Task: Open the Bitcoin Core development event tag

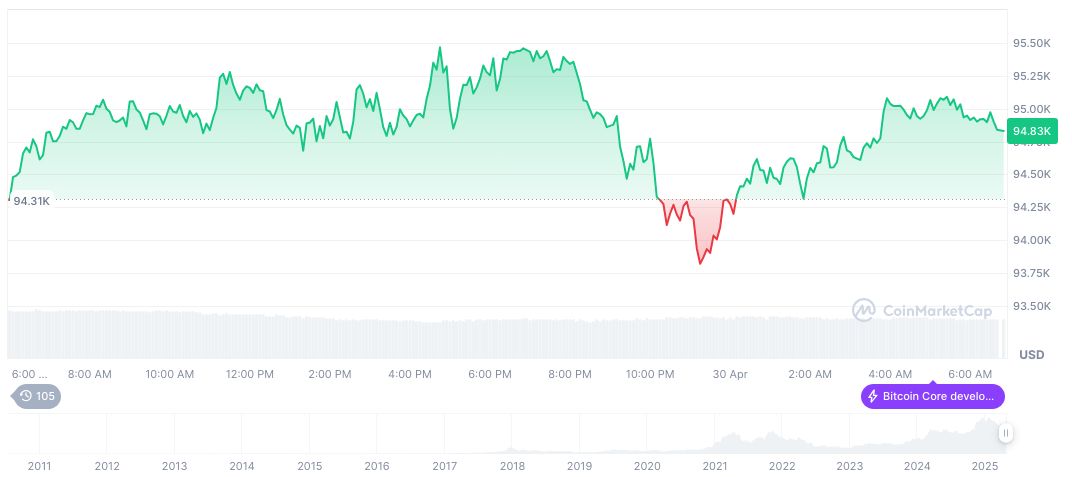Action: [932, 396]
